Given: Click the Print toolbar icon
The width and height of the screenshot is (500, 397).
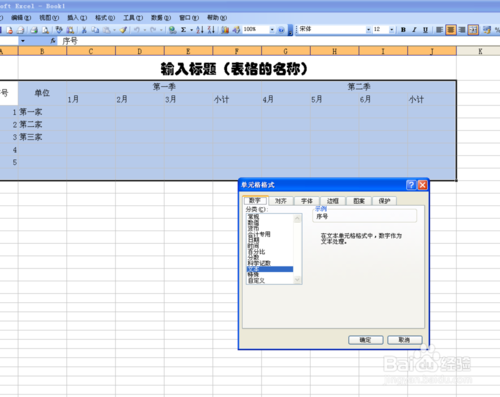Looking at the screenshot, I should point(34,30).
